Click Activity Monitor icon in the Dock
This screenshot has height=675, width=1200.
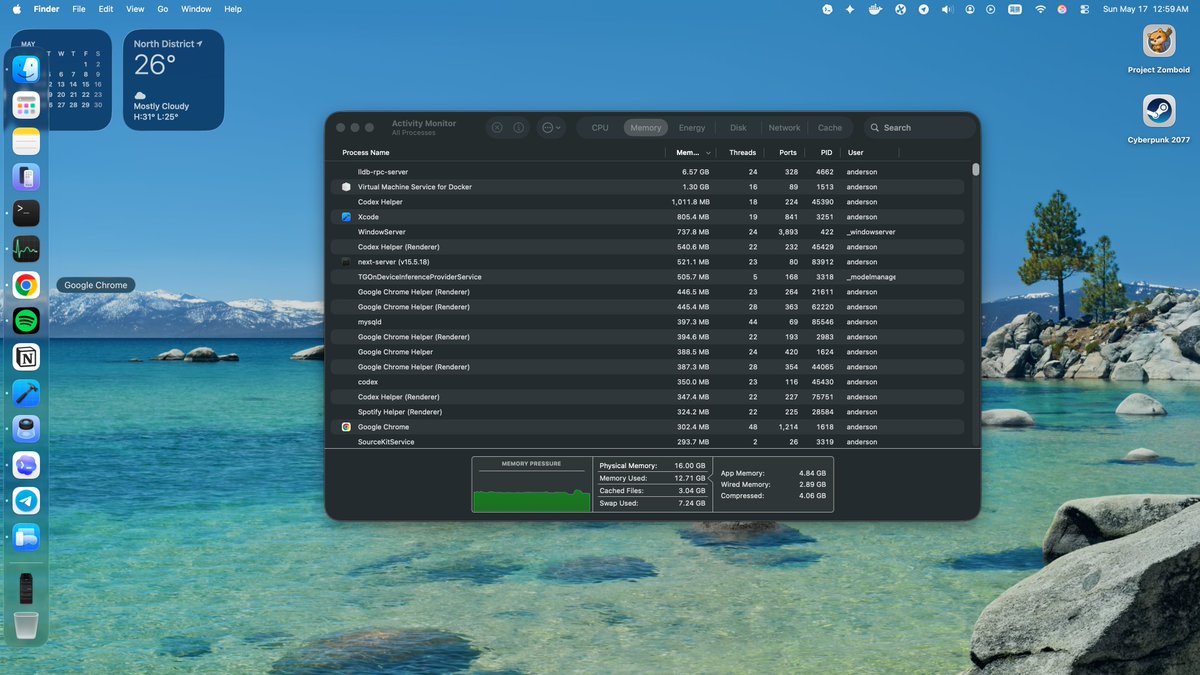tap(26, 249)
